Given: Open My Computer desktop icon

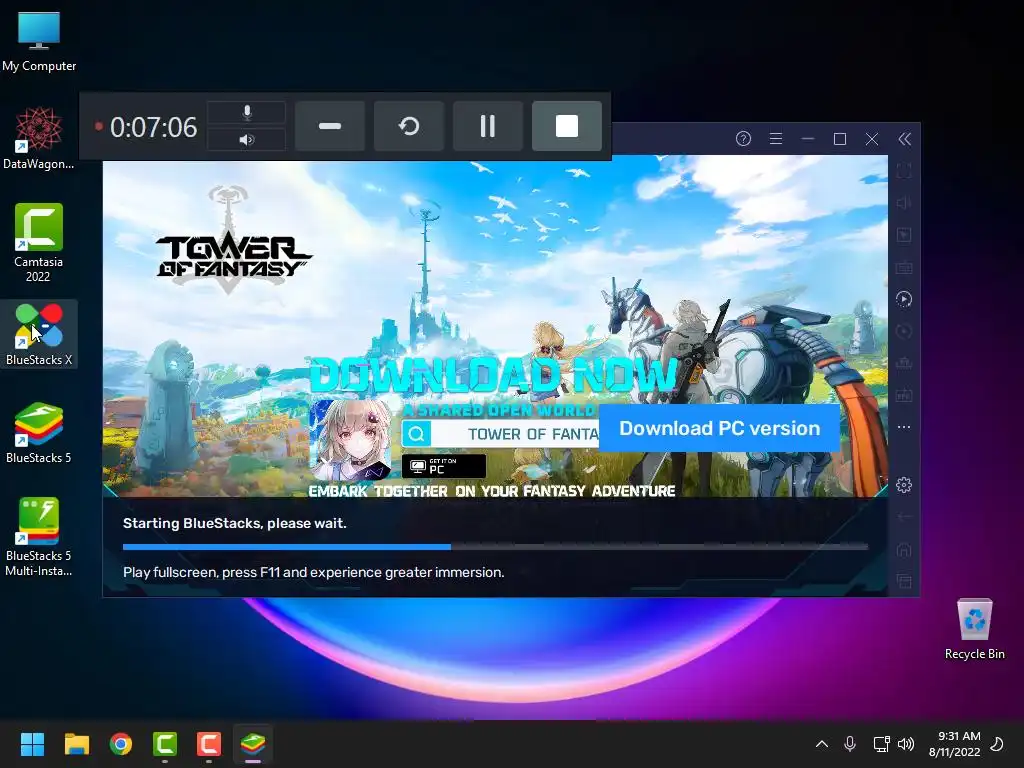Looking at the screenshot, I should click(39, 41).
